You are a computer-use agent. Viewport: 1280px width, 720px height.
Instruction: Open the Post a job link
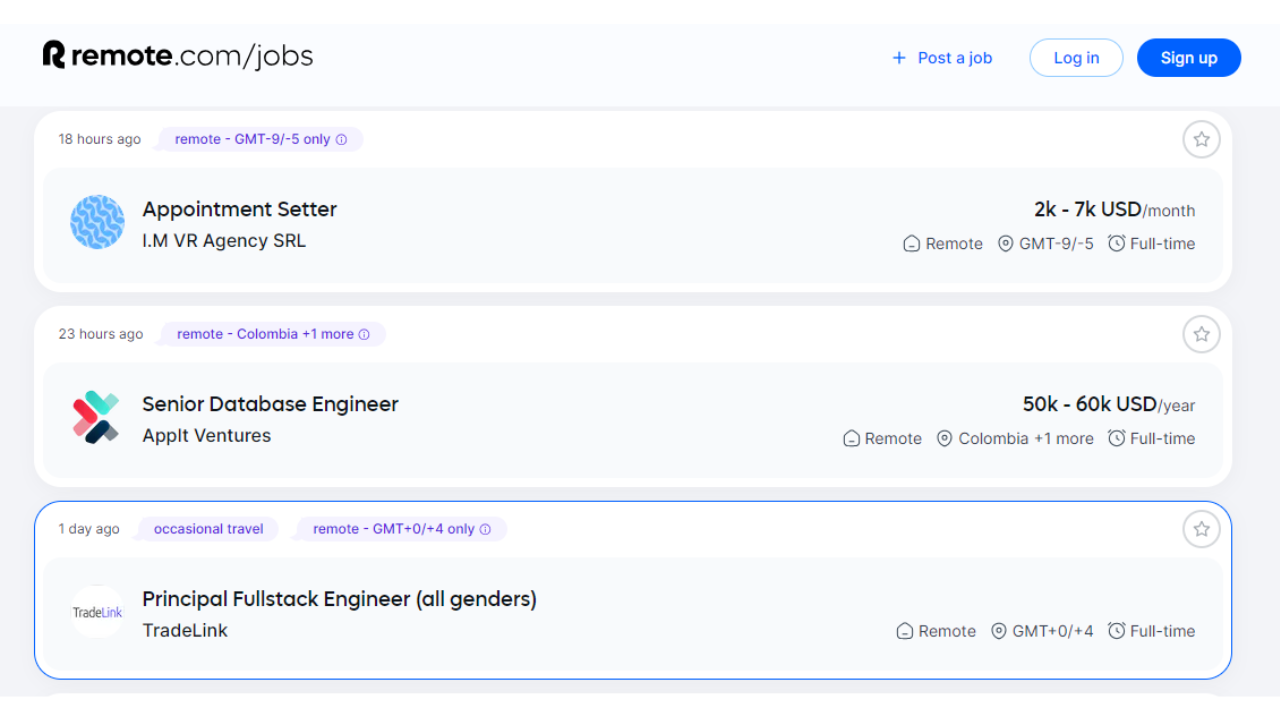[x=942, y=58]
